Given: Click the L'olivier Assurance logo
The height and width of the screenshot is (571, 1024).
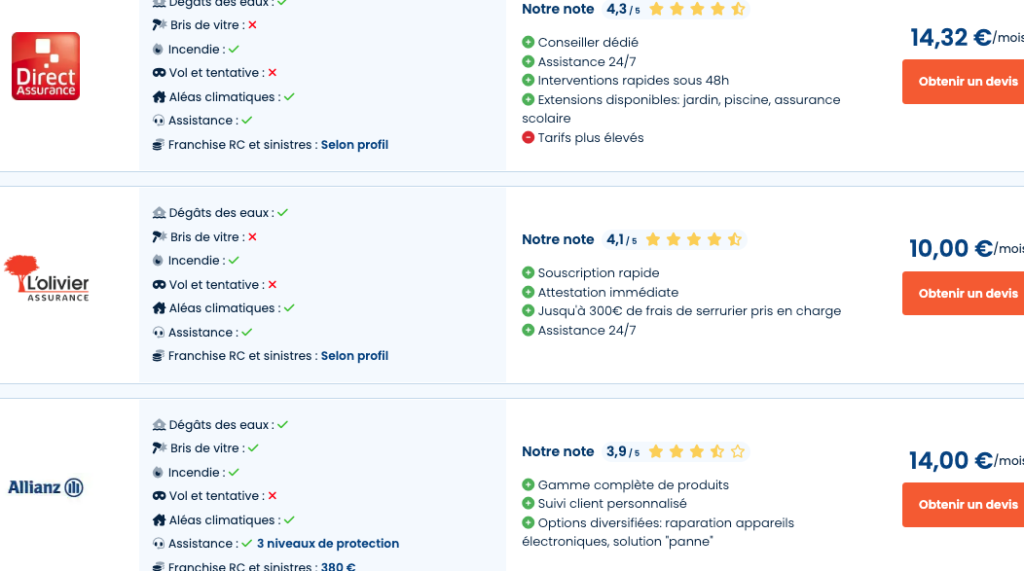Looking at the screenshot, I should click(x=46, y=278).
